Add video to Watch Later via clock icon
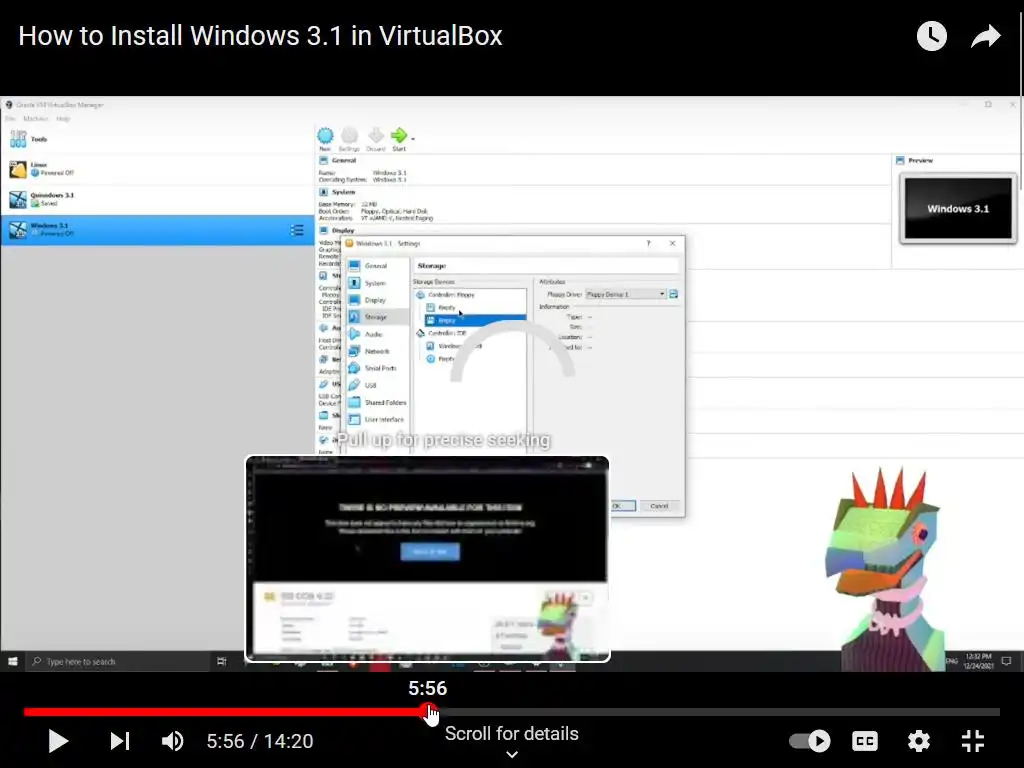Image resolution: width=1024 pixels, height=768 pixels. (x=931, y=36)
